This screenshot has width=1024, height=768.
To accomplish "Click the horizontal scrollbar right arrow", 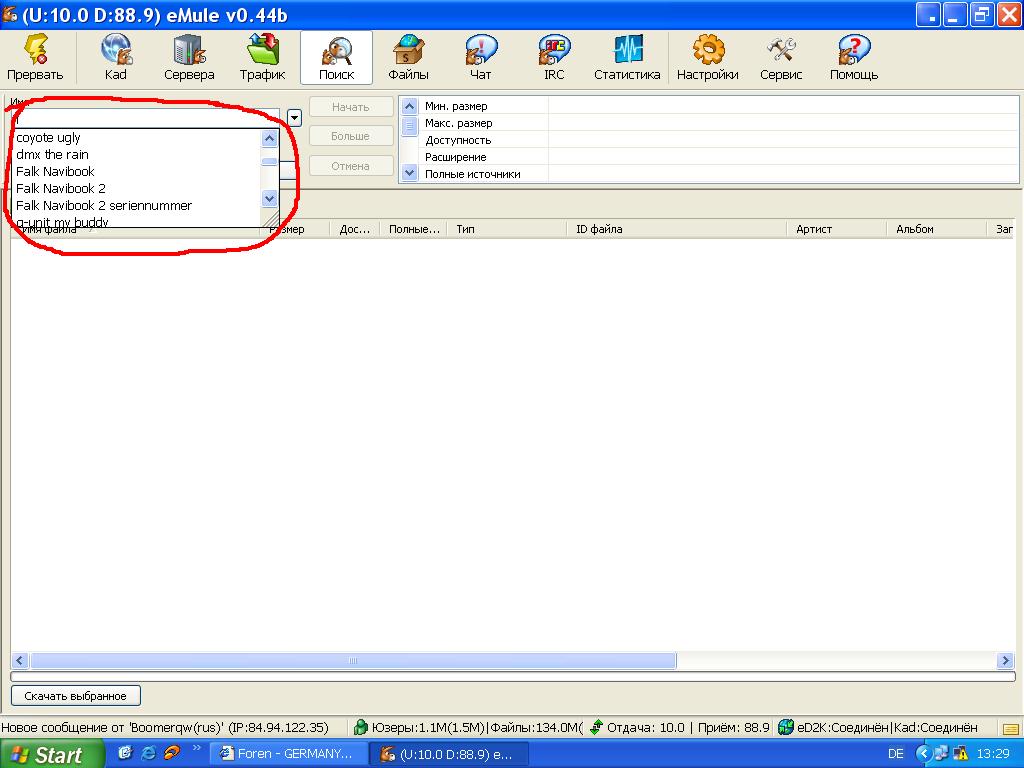I will pos(1005,661).
